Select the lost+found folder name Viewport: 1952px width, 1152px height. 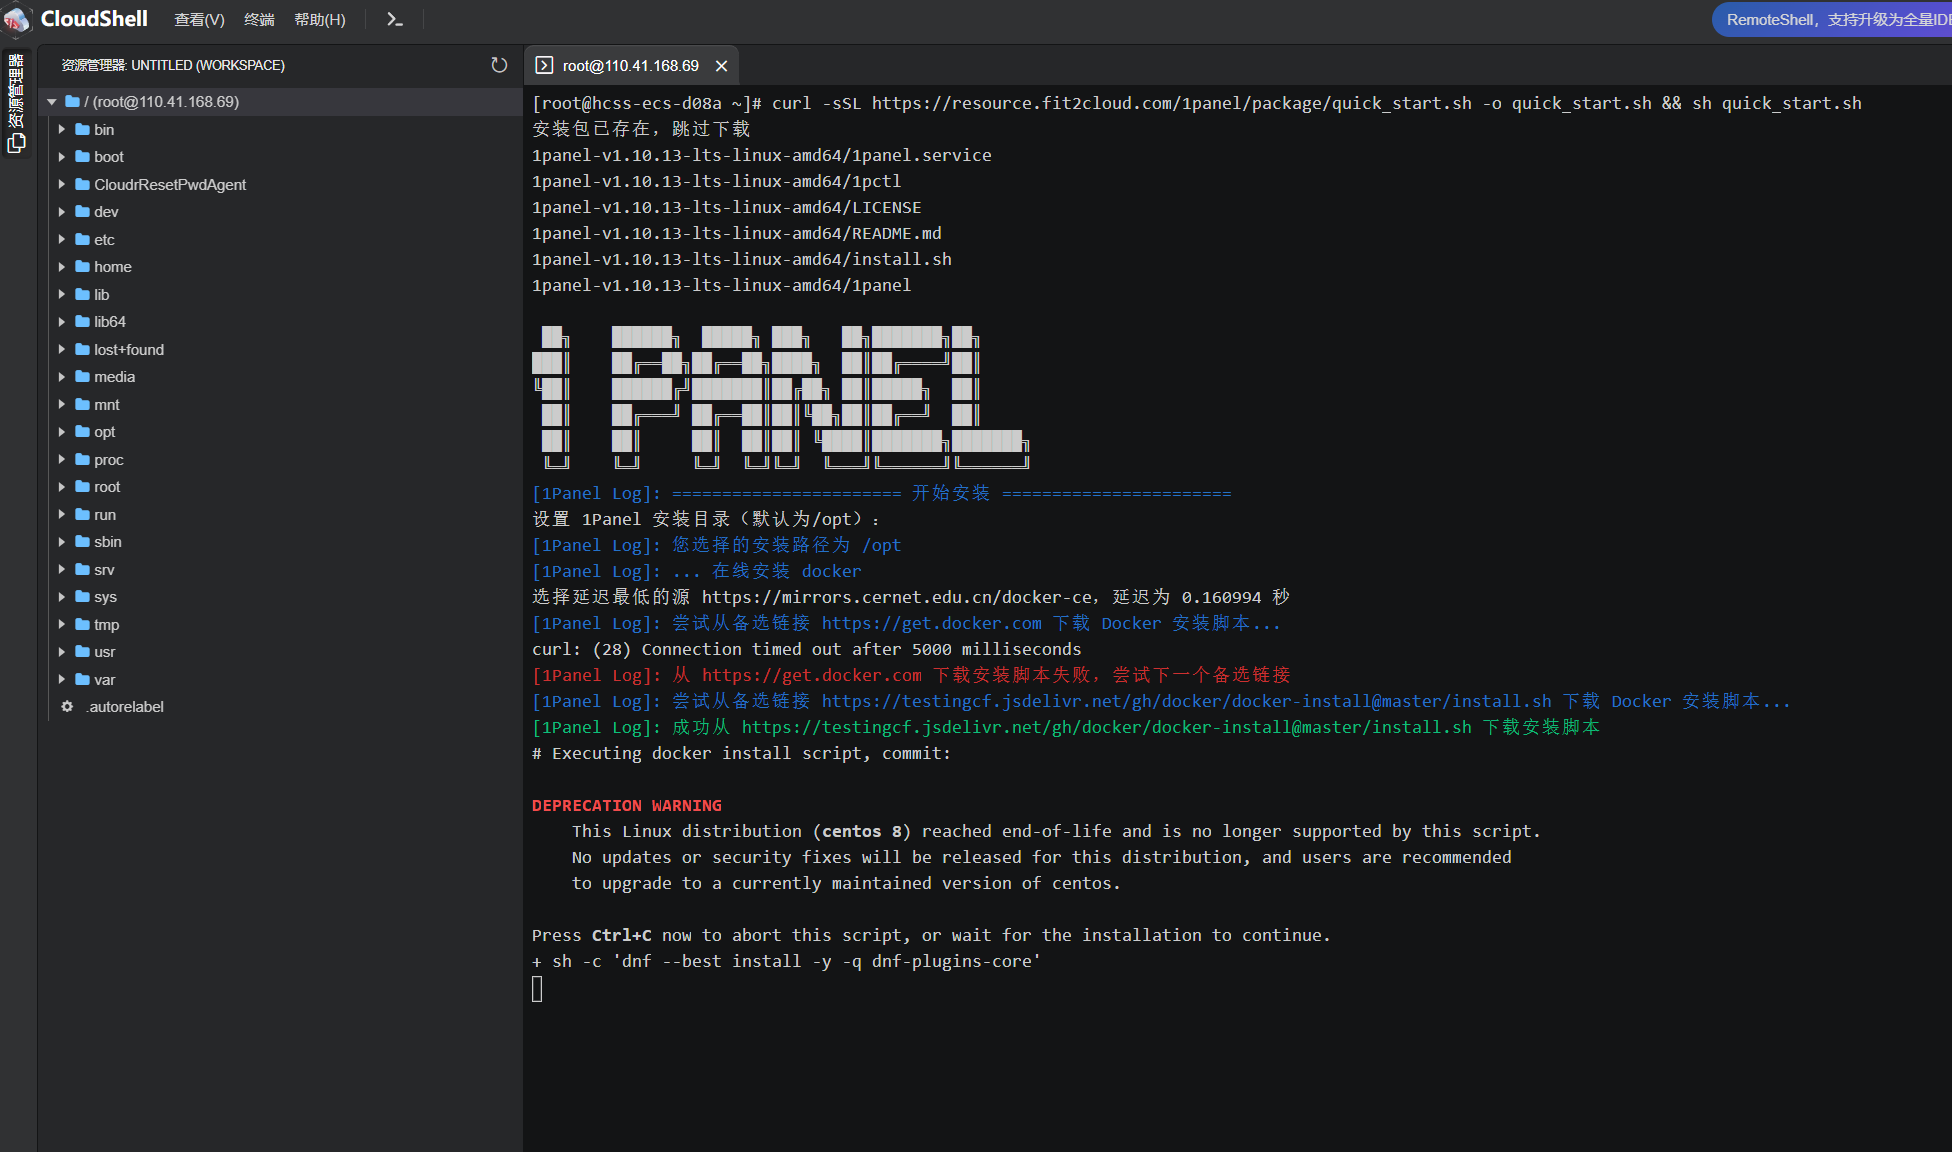(129, 350)
